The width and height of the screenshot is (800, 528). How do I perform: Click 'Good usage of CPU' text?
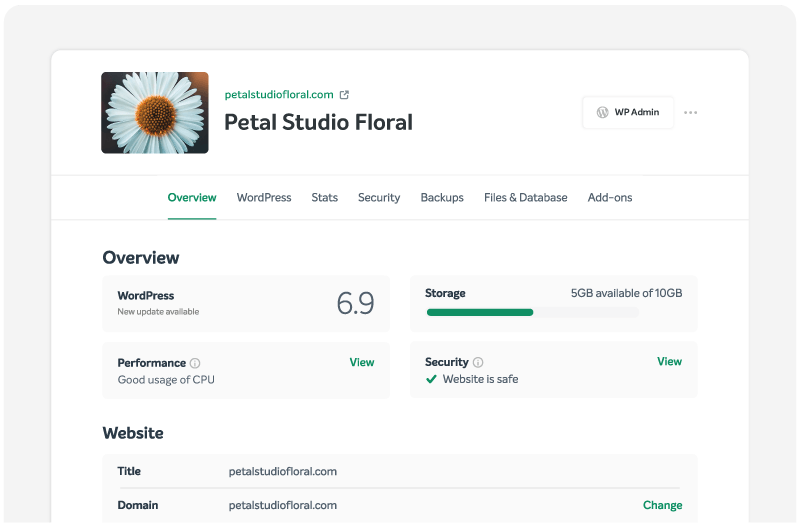click(166, 380)
